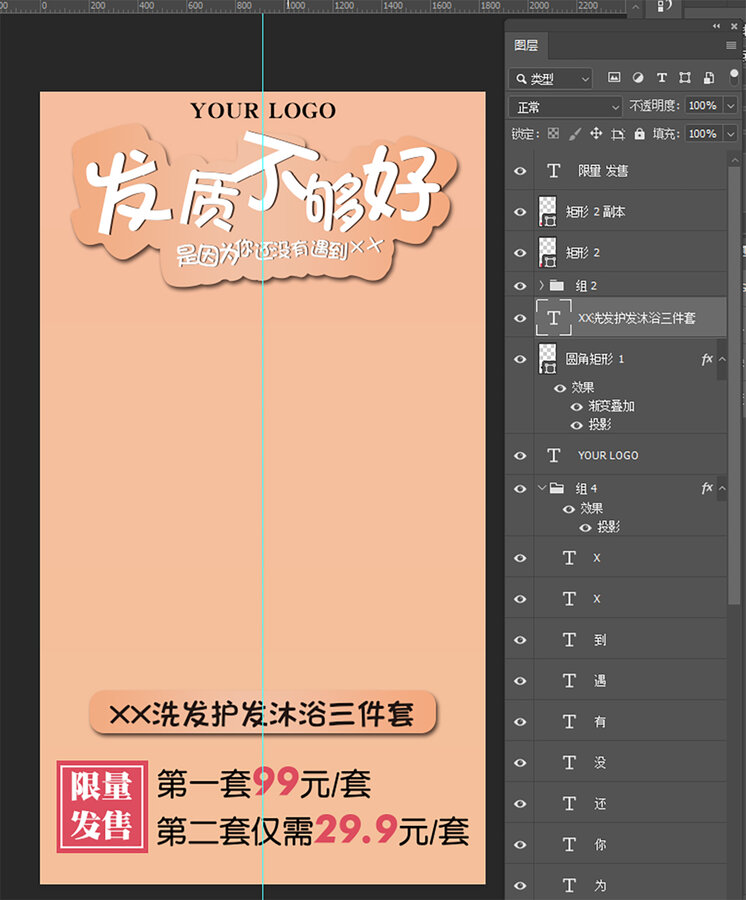Image resolution: width=746 pixels, height=900 pixels.
Task: Select the 矩形 2 layer name
Action: tap(582, 253)
